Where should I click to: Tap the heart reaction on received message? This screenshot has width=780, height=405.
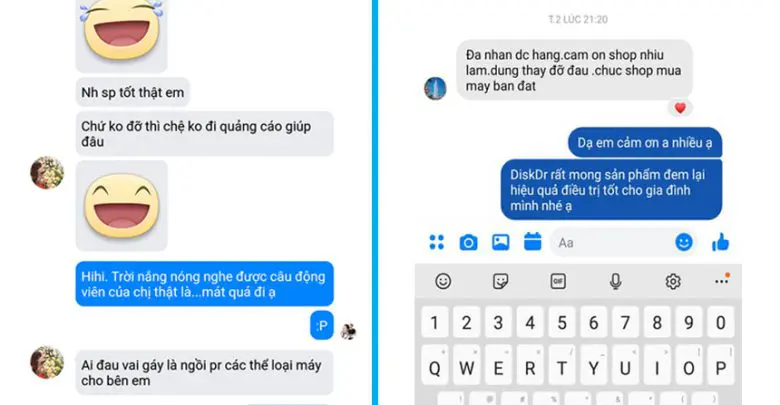(680, 108)
